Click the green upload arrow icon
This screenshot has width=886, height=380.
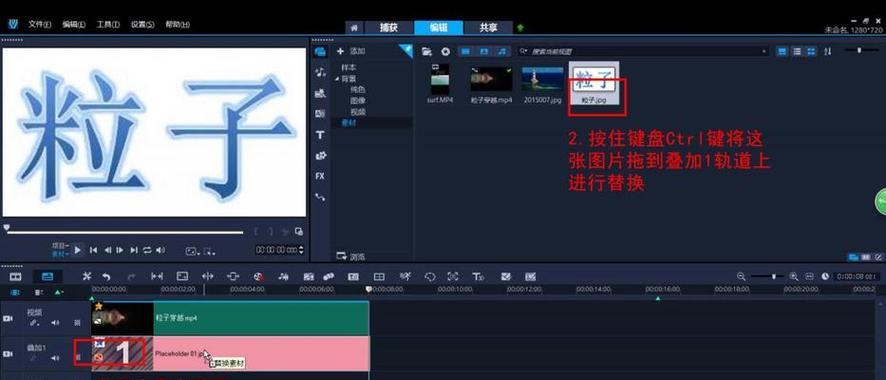[x=520, y=28]
